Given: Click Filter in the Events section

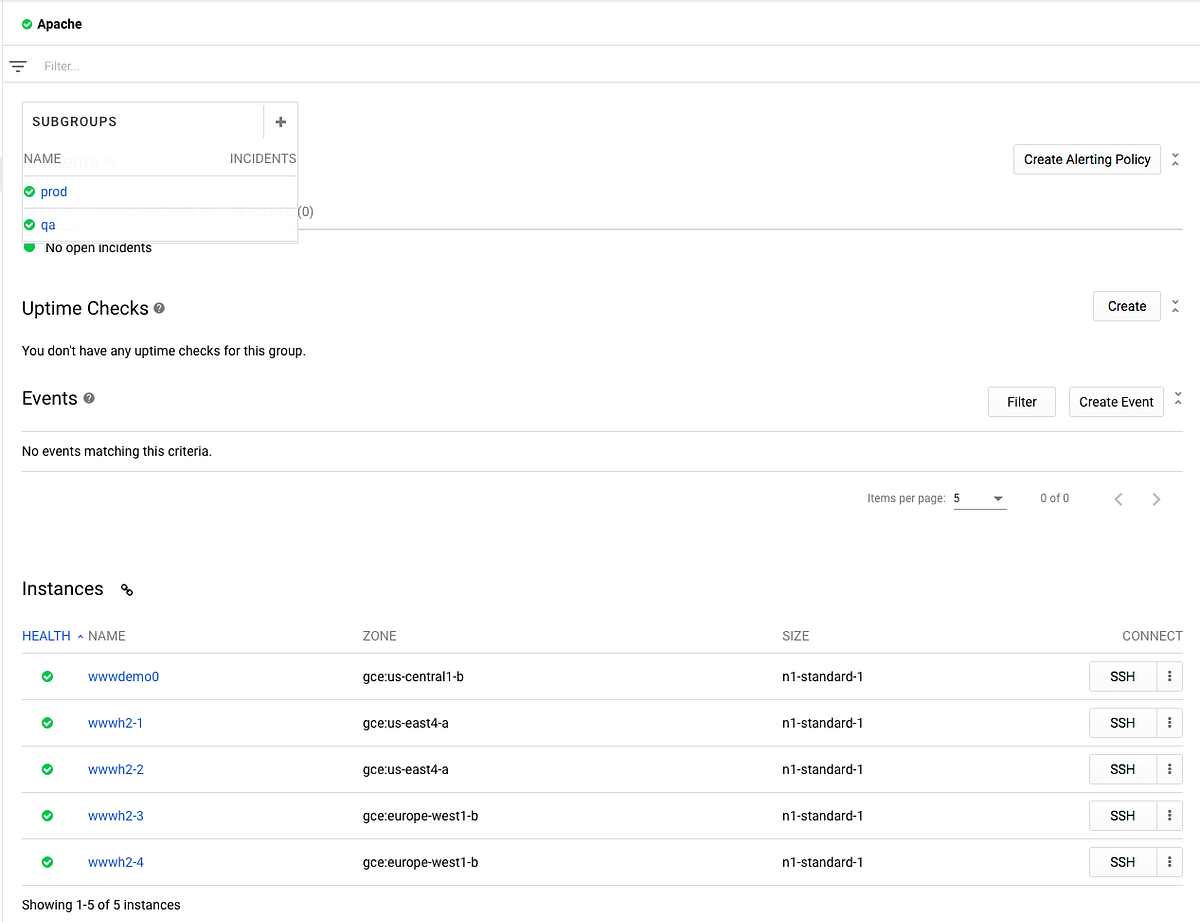Looking at the screenshot, I should click(1021, 401).
